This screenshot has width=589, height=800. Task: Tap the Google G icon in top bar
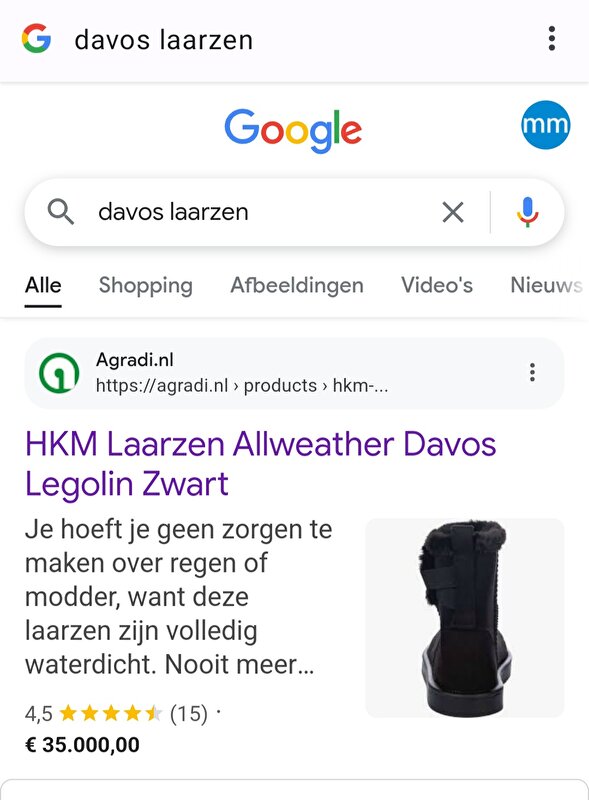point(36,39)
